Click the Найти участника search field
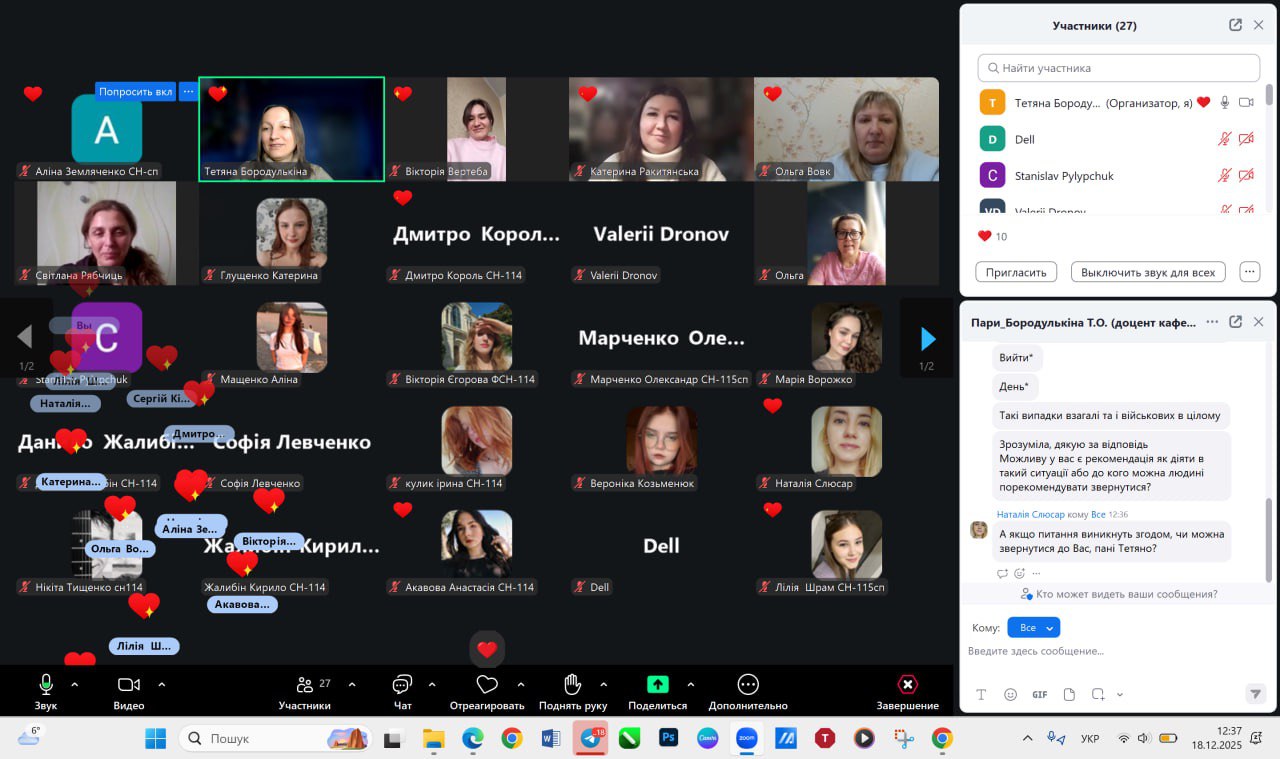Viewport: 1280px width, 759px height. 1118,68
